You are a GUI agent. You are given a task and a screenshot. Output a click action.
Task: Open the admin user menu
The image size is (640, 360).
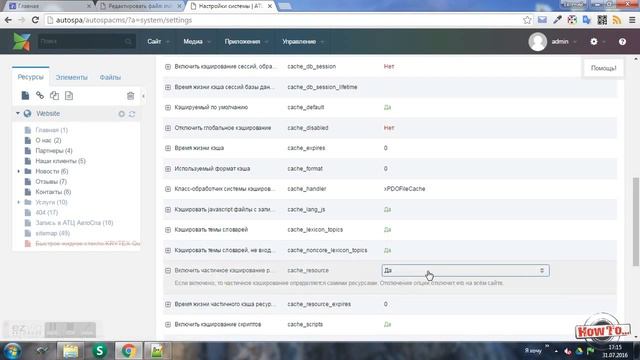click(563, 42)
